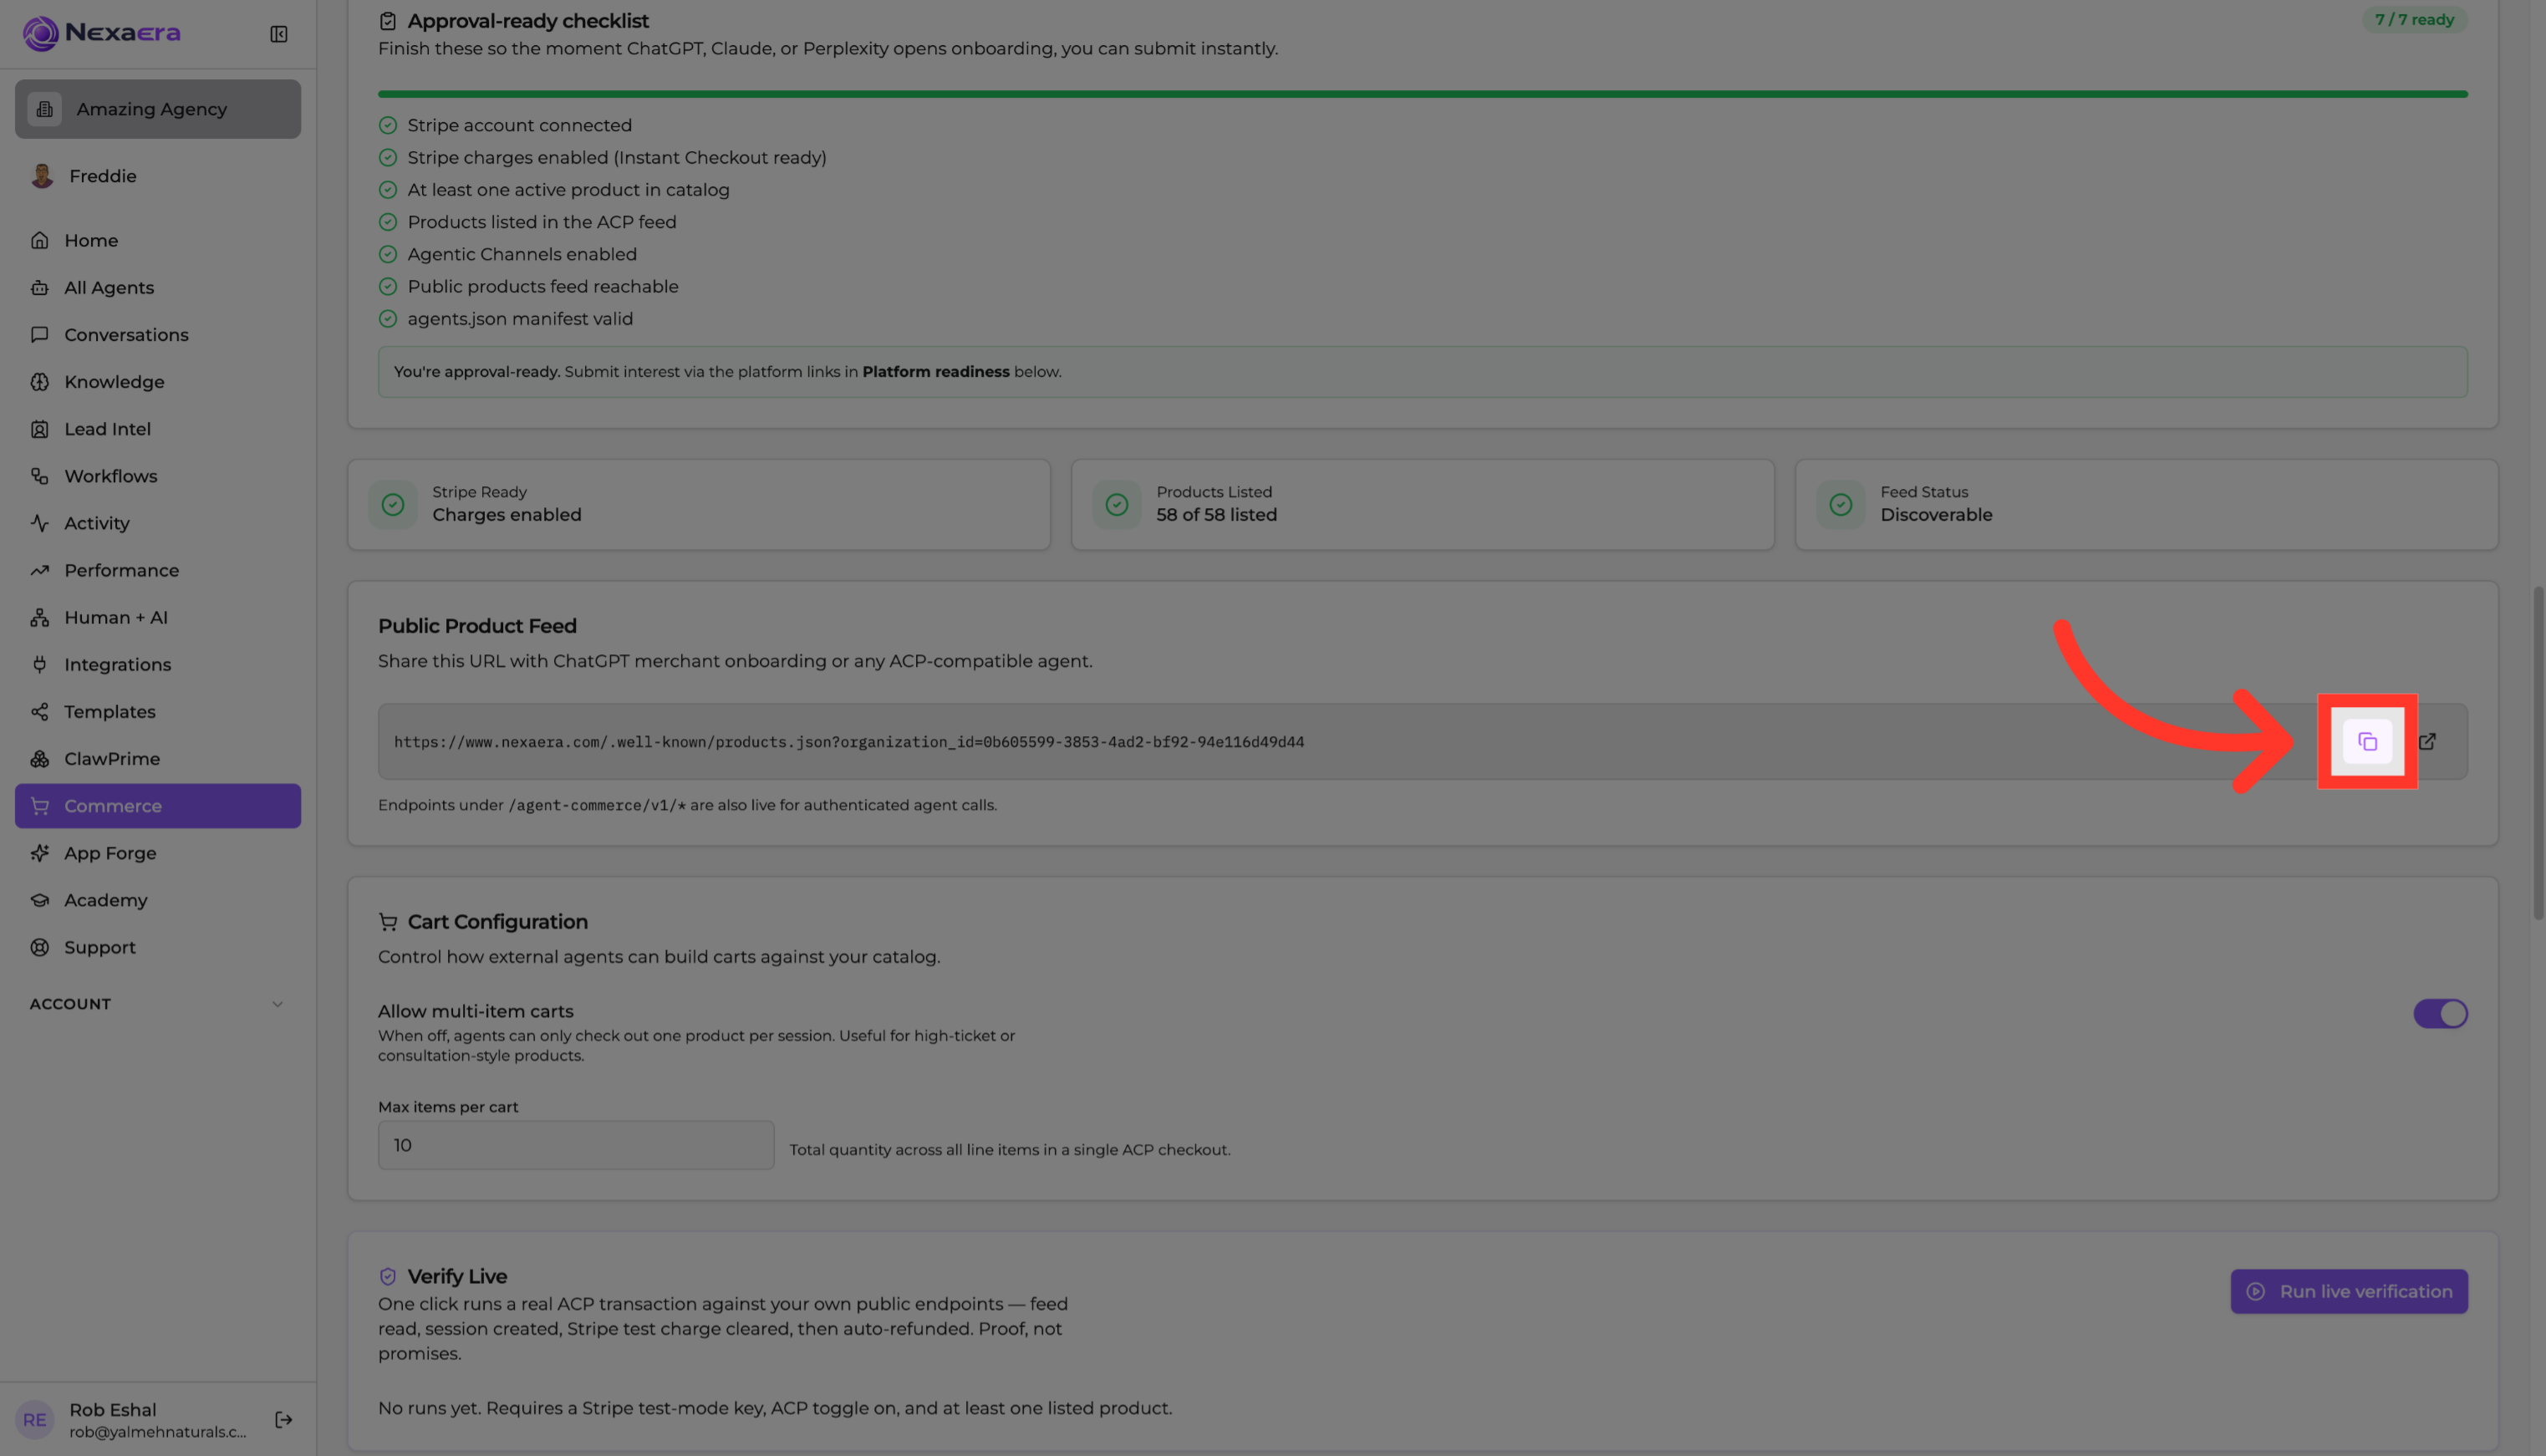Toggle Allow multi-item carts switch
The height and width of the screenshot is (1456, 2546).
tap(2440, 1013)
